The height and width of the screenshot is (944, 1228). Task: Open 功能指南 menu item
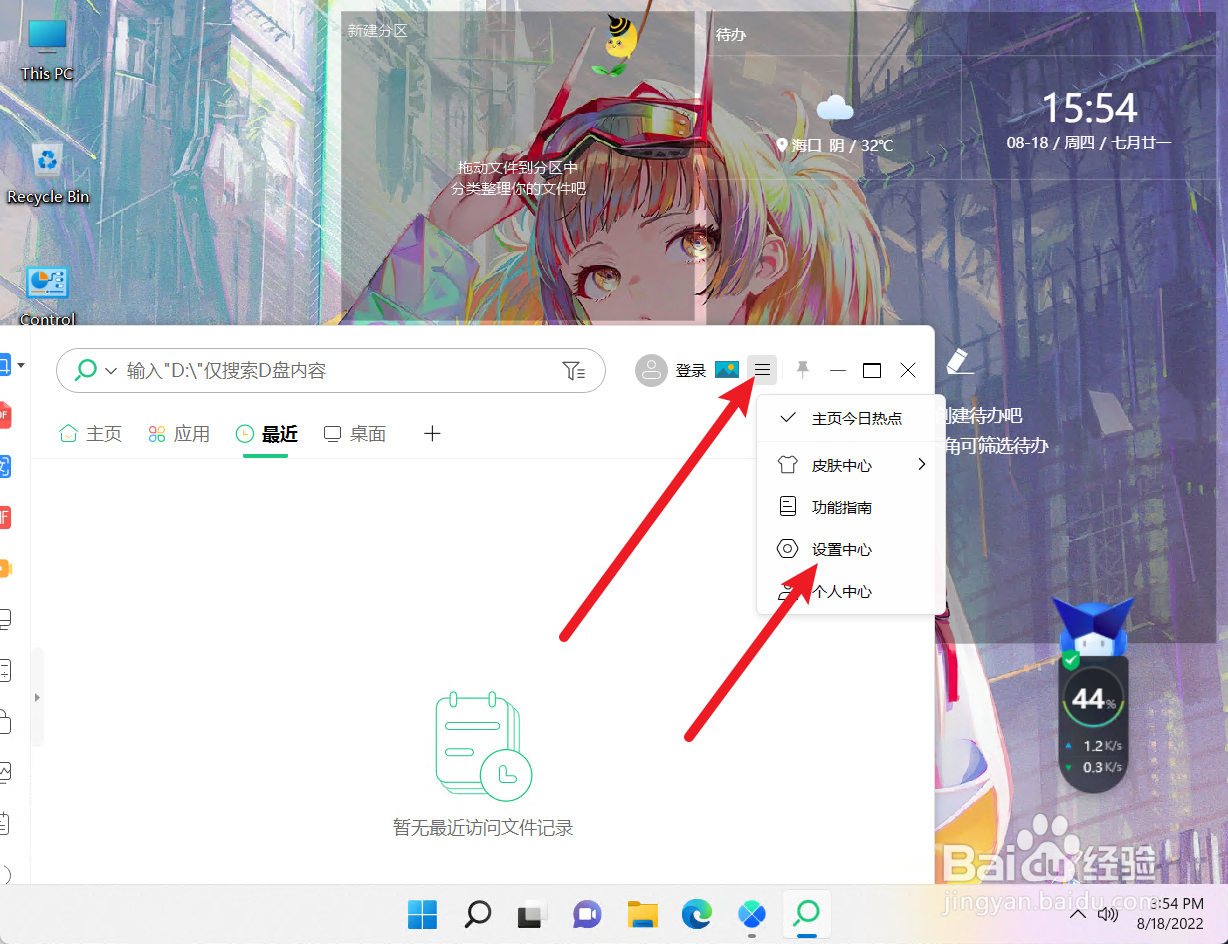[x=851, y=507]
